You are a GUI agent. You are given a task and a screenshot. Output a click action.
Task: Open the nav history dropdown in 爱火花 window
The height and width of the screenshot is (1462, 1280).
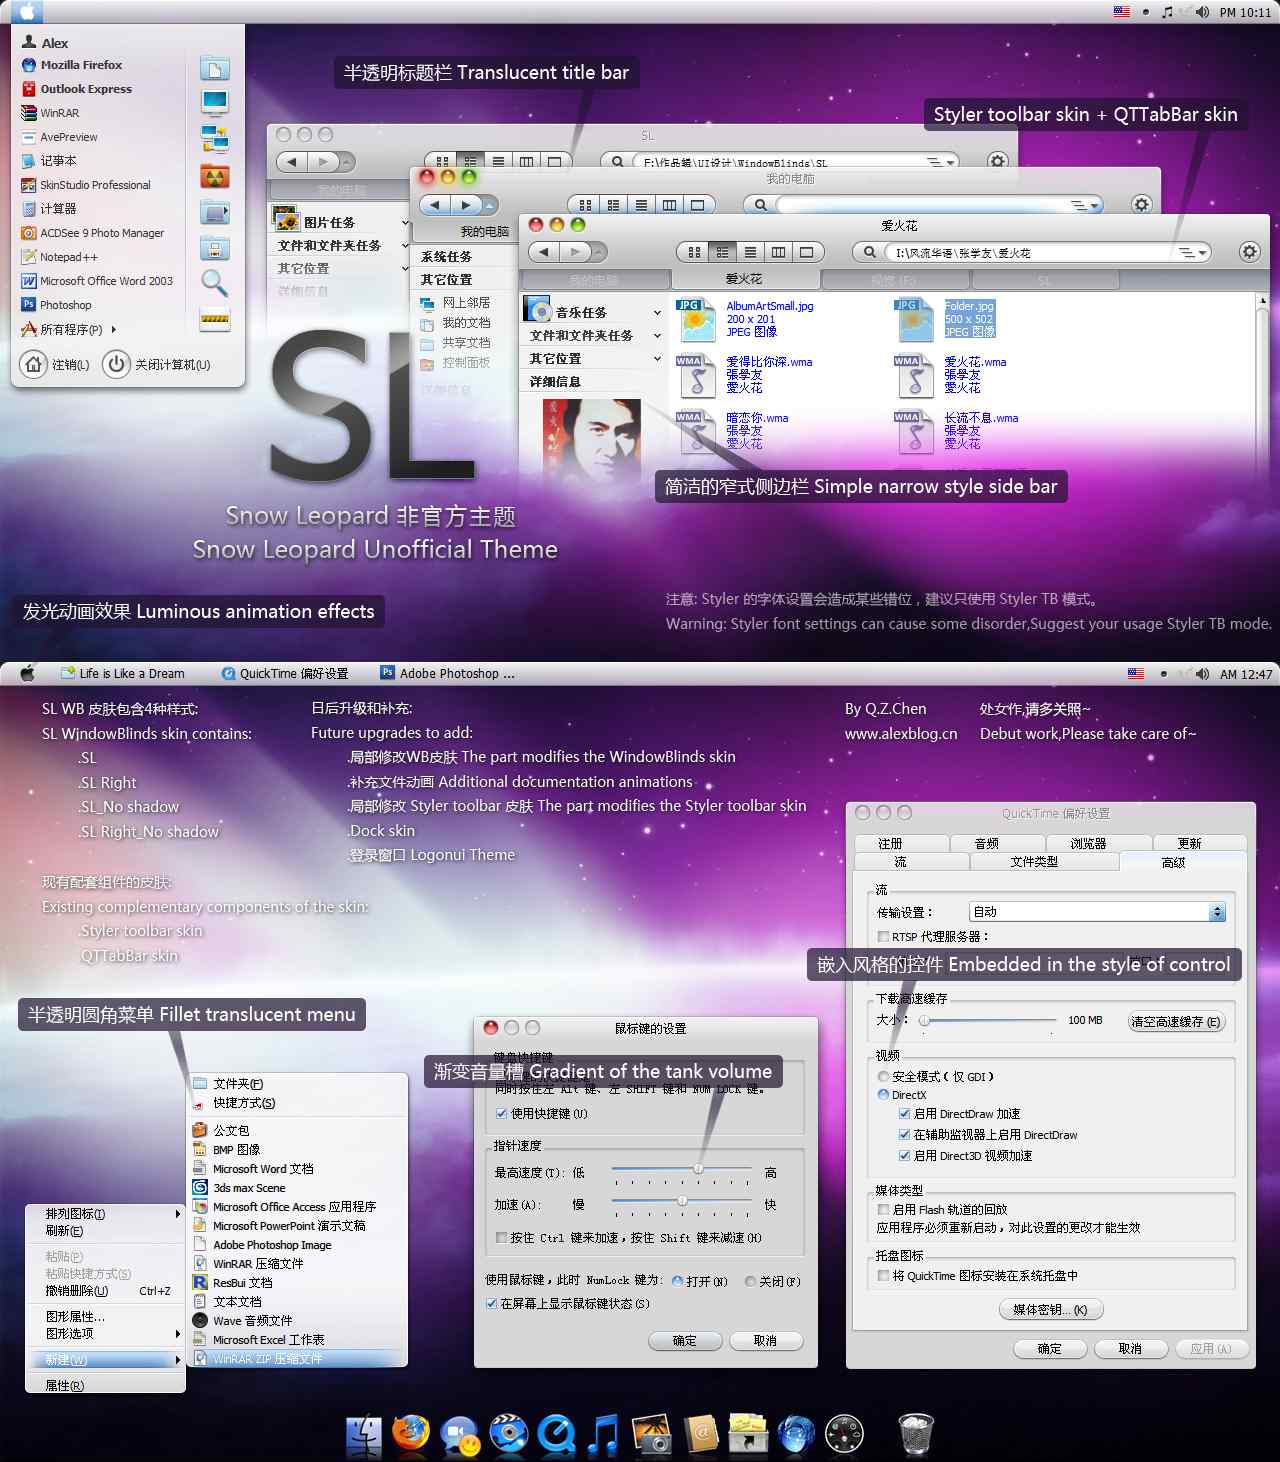coord(599,252)
